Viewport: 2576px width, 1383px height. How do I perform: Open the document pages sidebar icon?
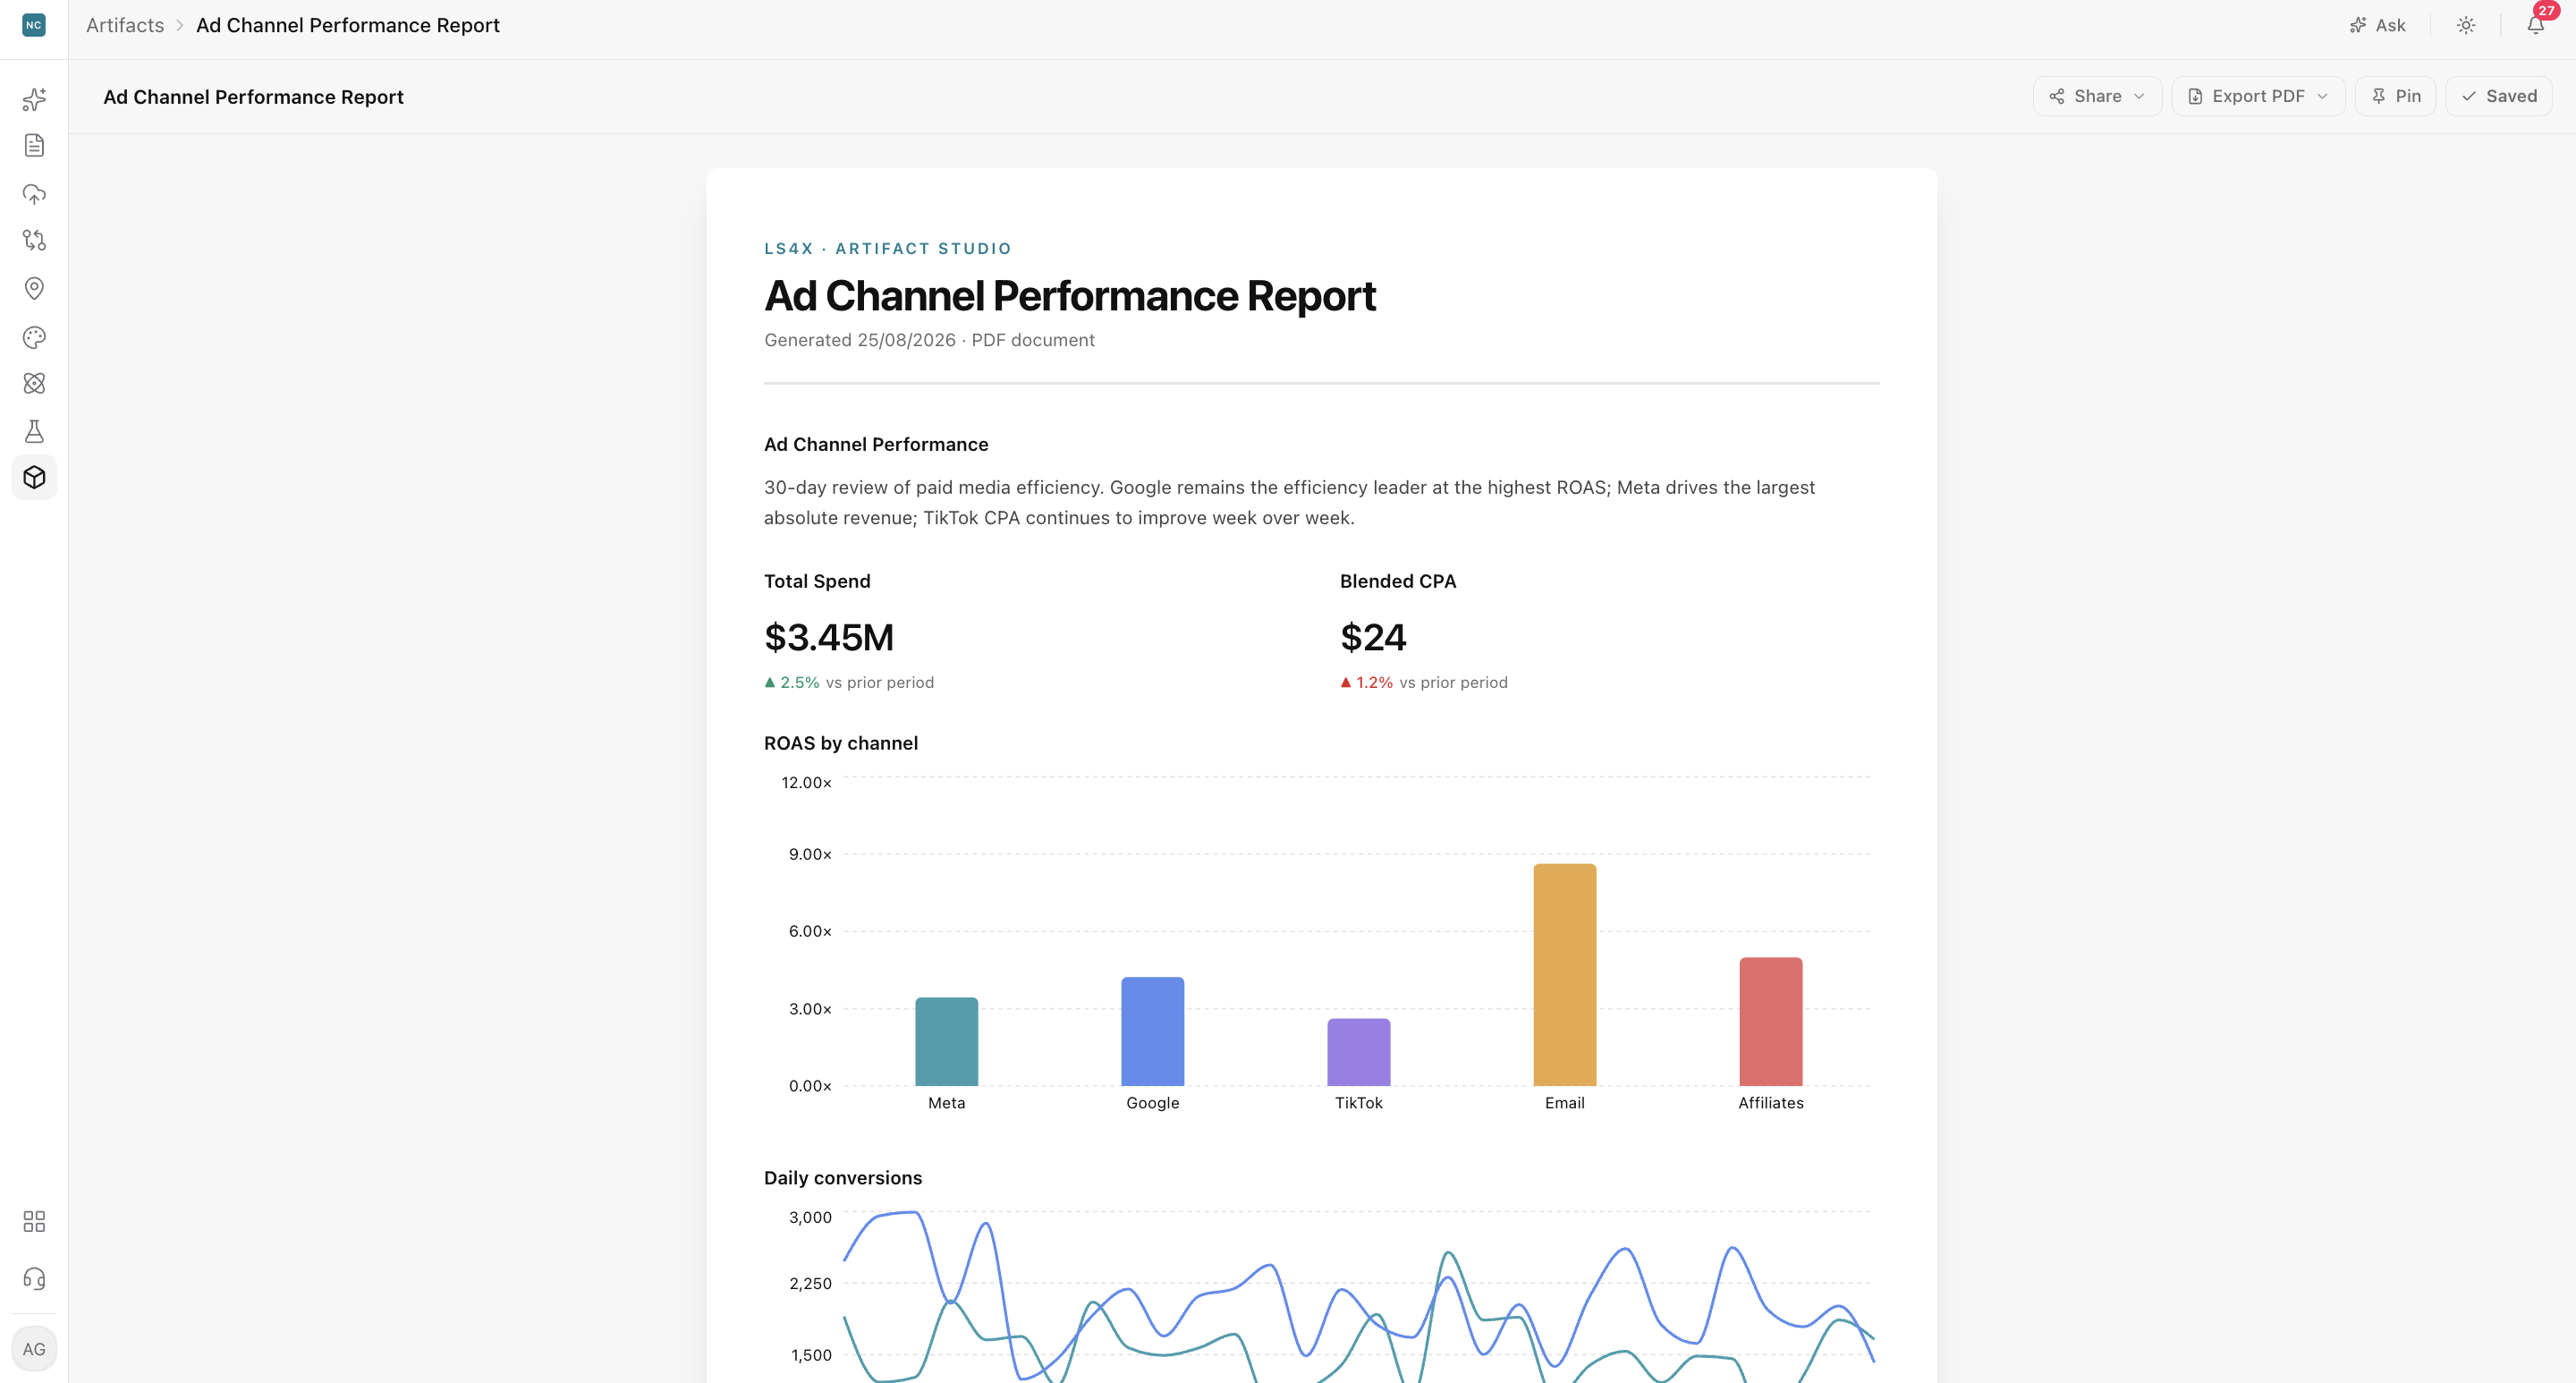point(34,146)
